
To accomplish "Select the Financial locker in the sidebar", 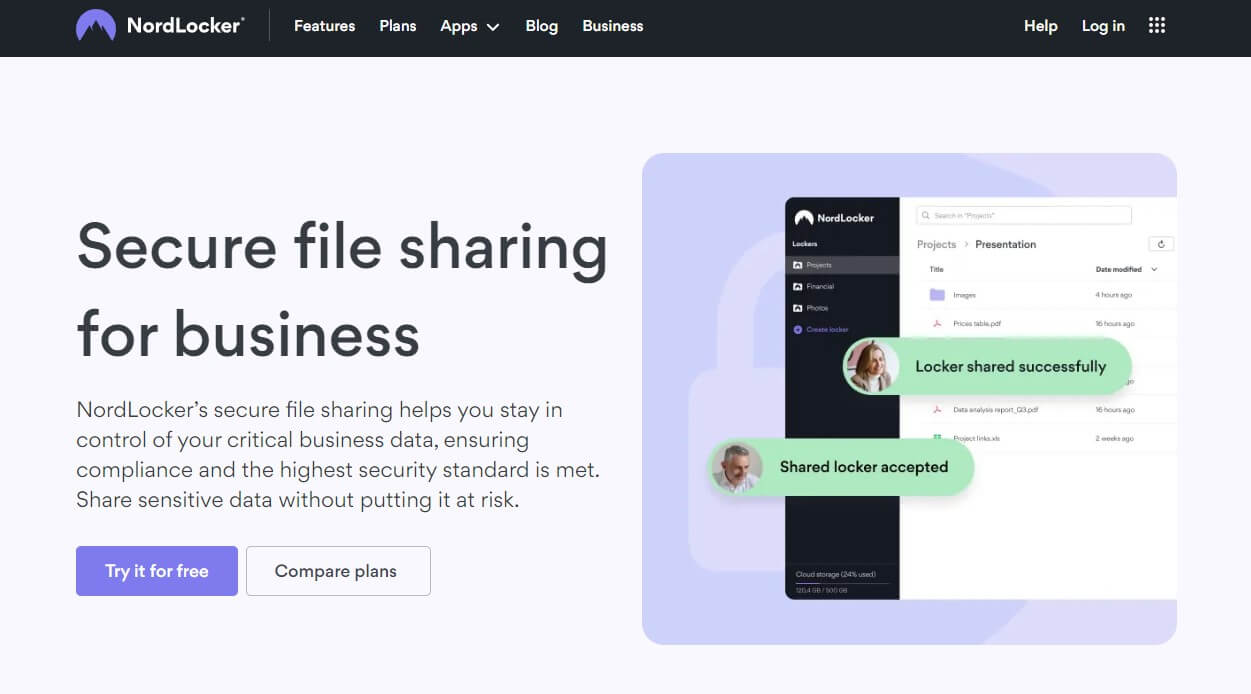I will [843, 287].
